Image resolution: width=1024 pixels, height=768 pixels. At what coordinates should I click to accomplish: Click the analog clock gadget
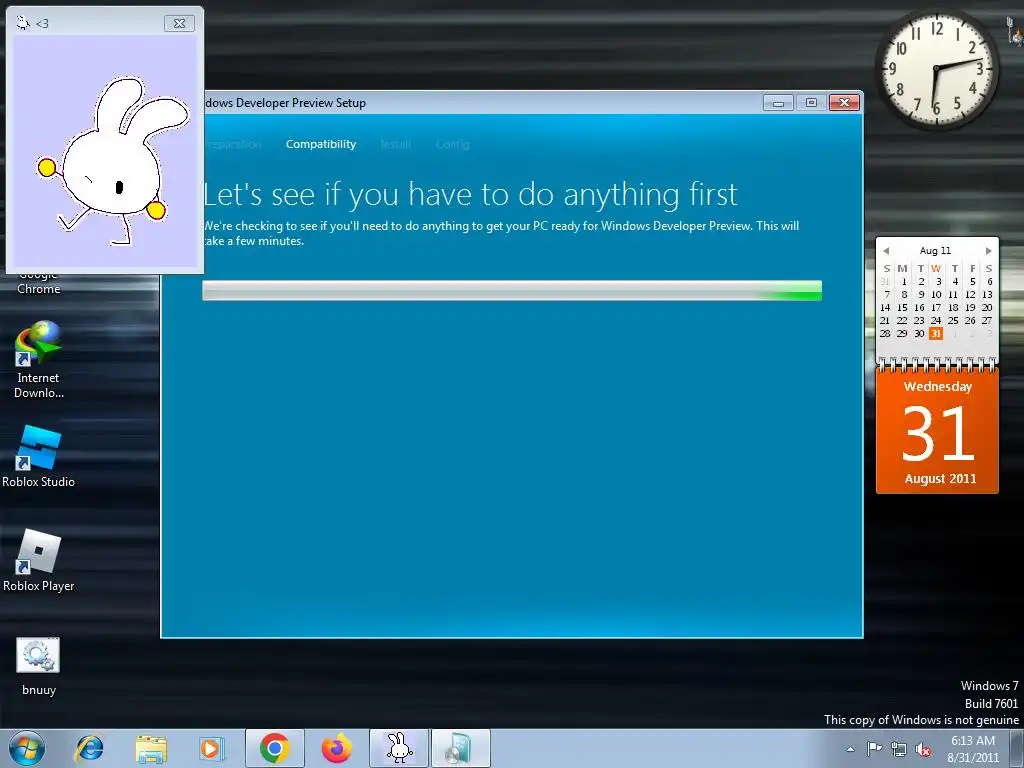(x=936, y=69)
